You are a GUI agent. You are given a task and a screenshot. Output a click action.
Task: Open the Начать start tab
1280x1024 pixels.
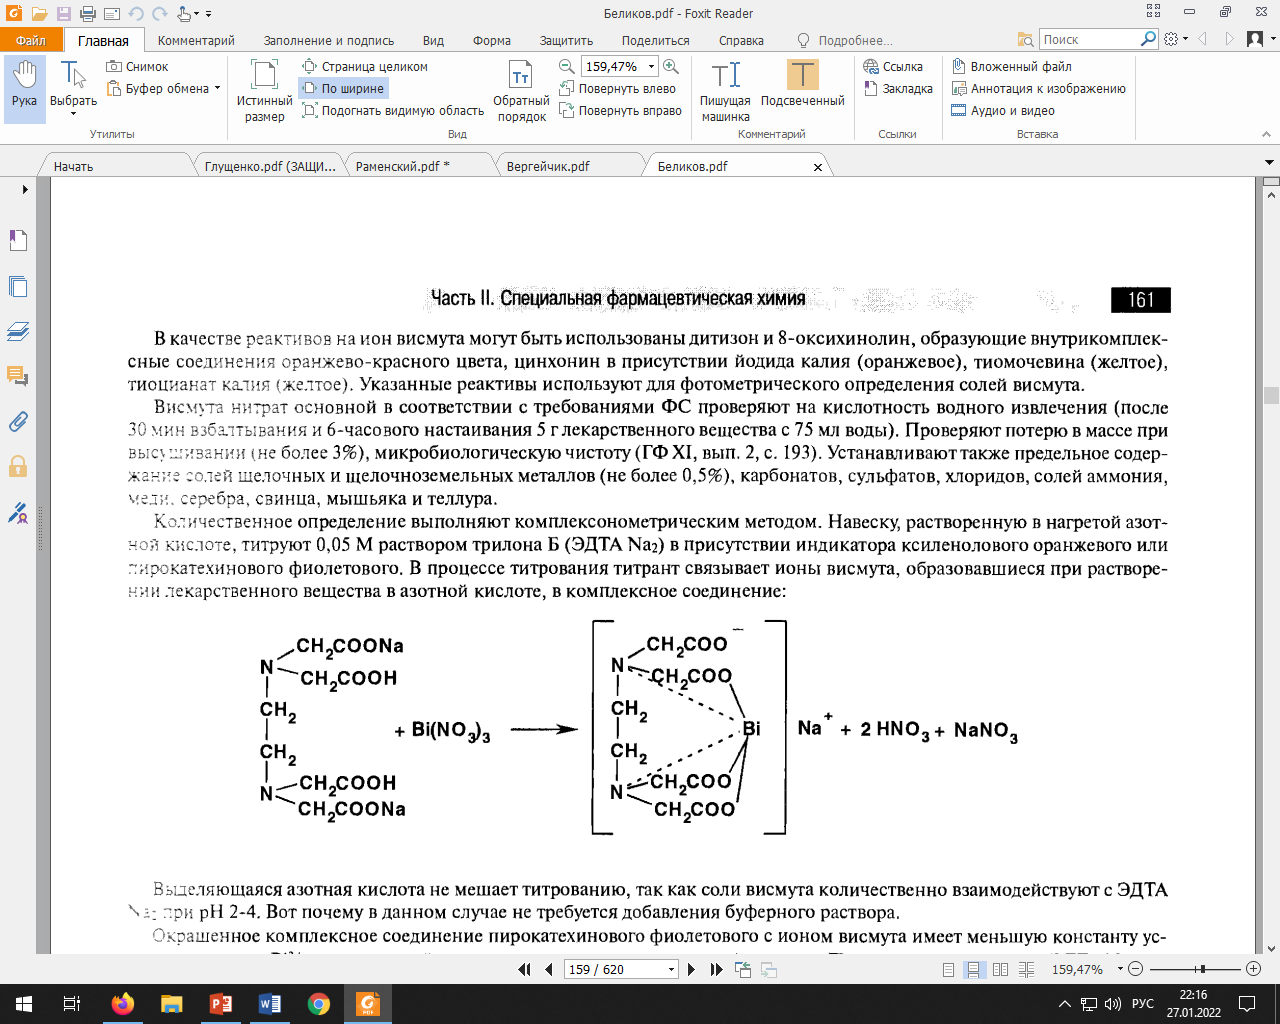click(x=73, y=167)
